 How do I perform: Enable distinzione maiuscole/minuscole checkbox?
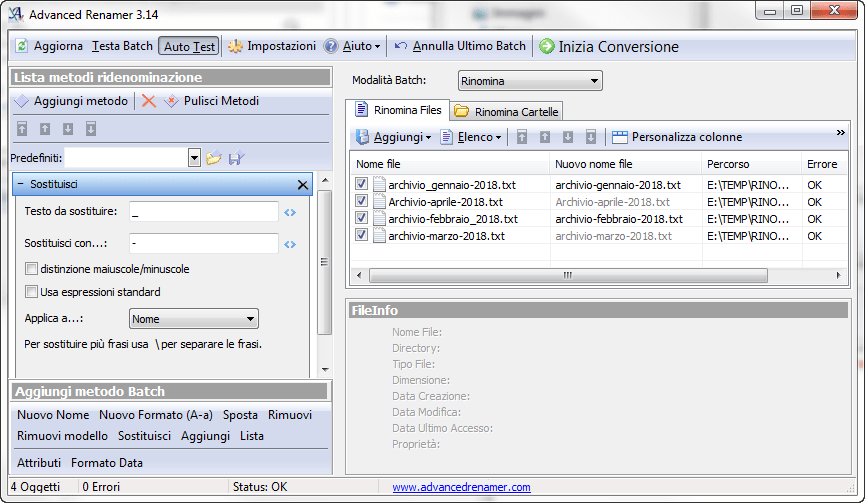(31, 269)
